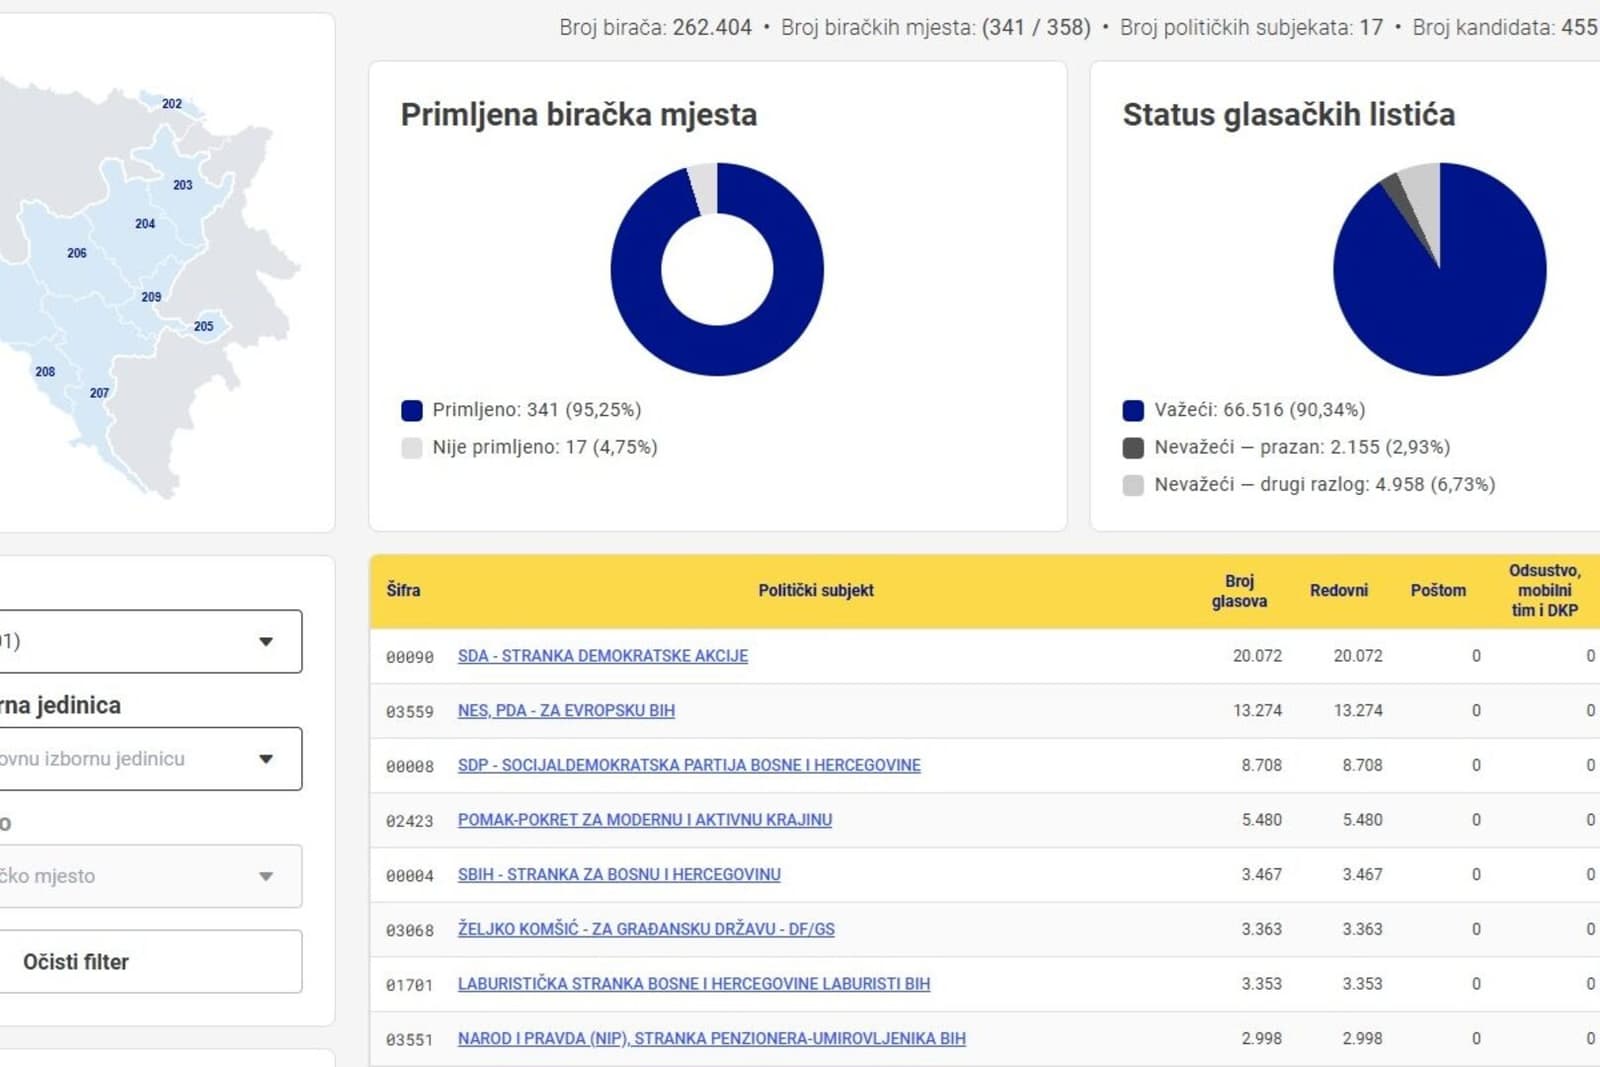The image size is (1600, 1067).
Task: Open POMAK-Pokret za Modernu i Aktivnu Krajinu
Action: click(645, 820)
